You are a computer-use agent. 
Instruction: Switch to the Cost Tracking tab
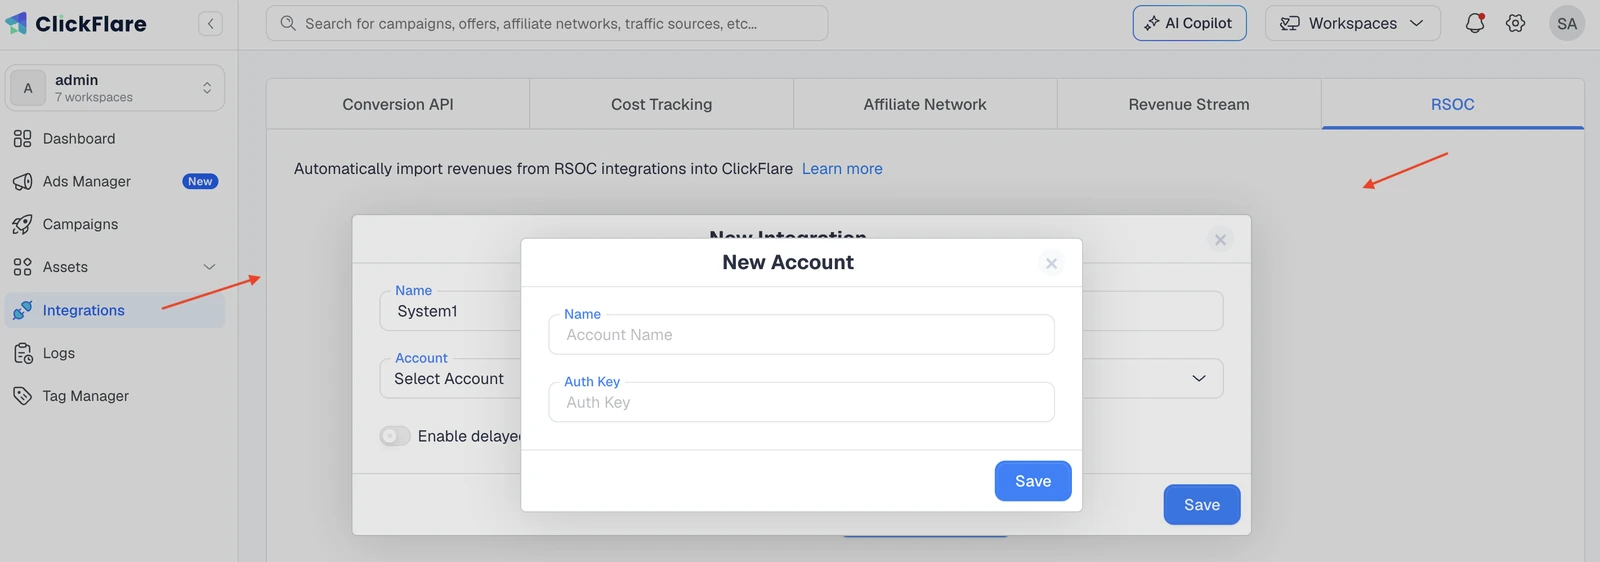[x=662, y=104]
